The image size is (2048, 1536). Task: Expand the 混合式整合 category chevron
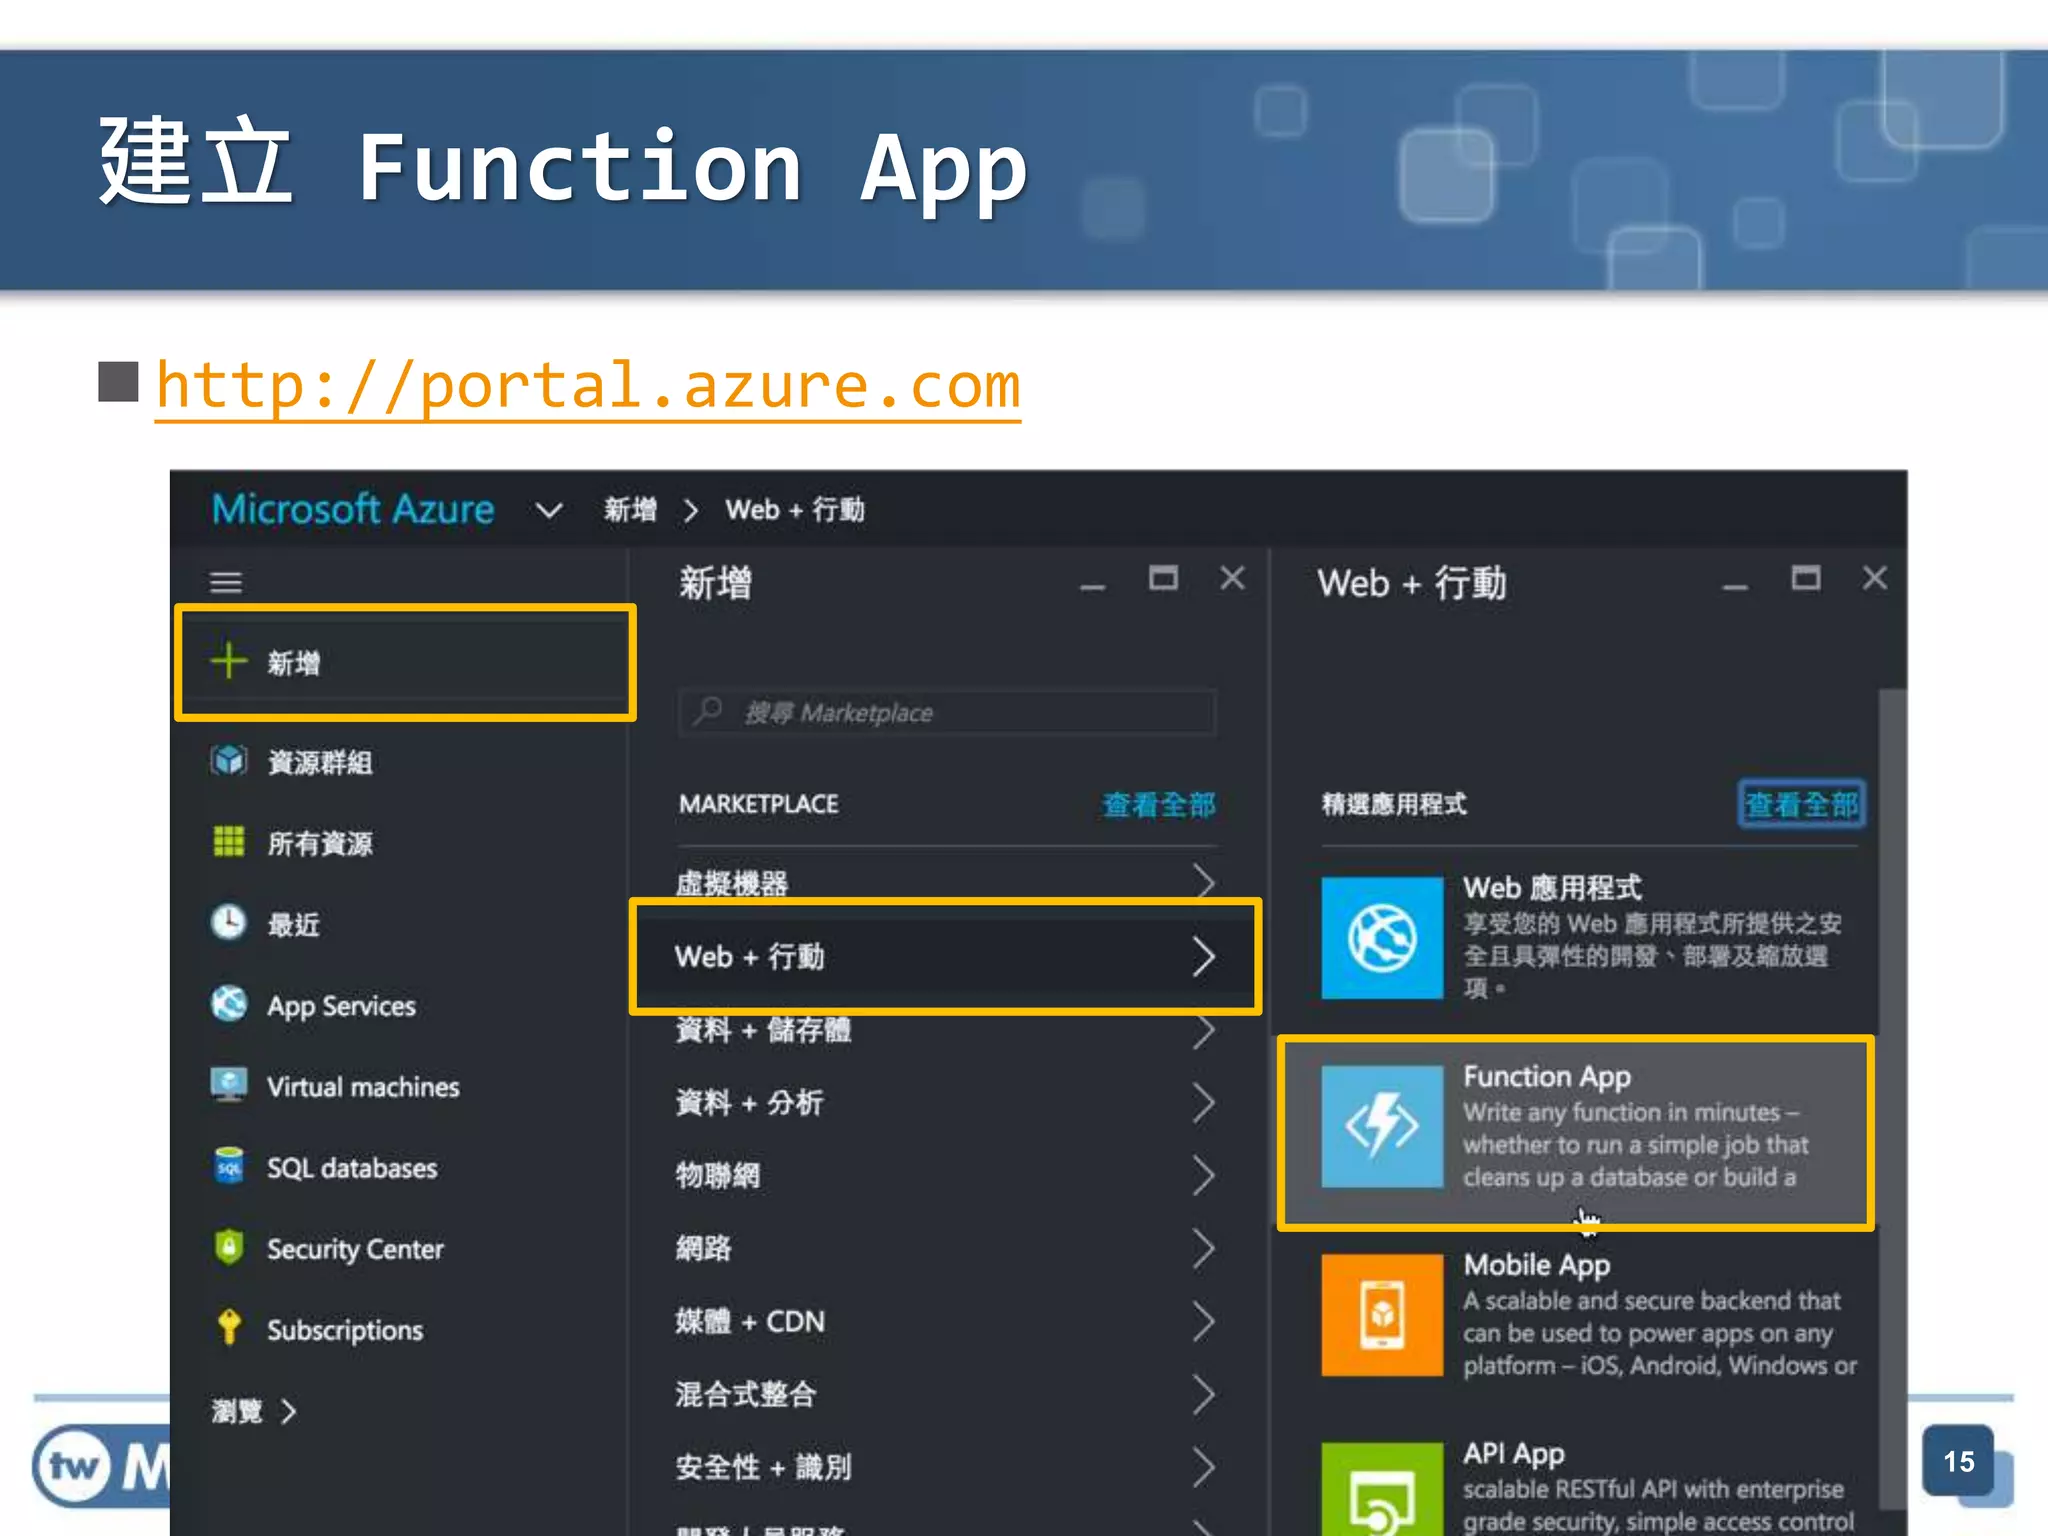tap(1204, 1395)
